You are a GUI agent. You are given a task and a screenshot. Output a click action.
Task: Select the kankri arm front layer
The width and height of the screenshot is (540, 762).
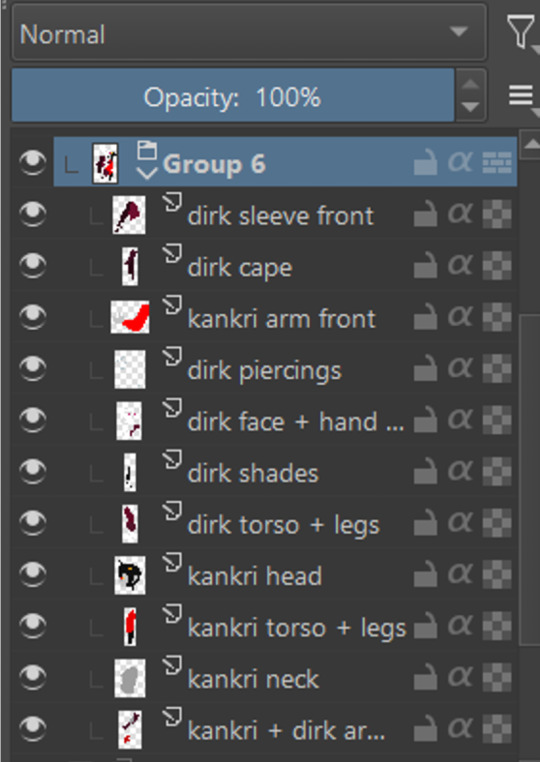coord(281,318)
